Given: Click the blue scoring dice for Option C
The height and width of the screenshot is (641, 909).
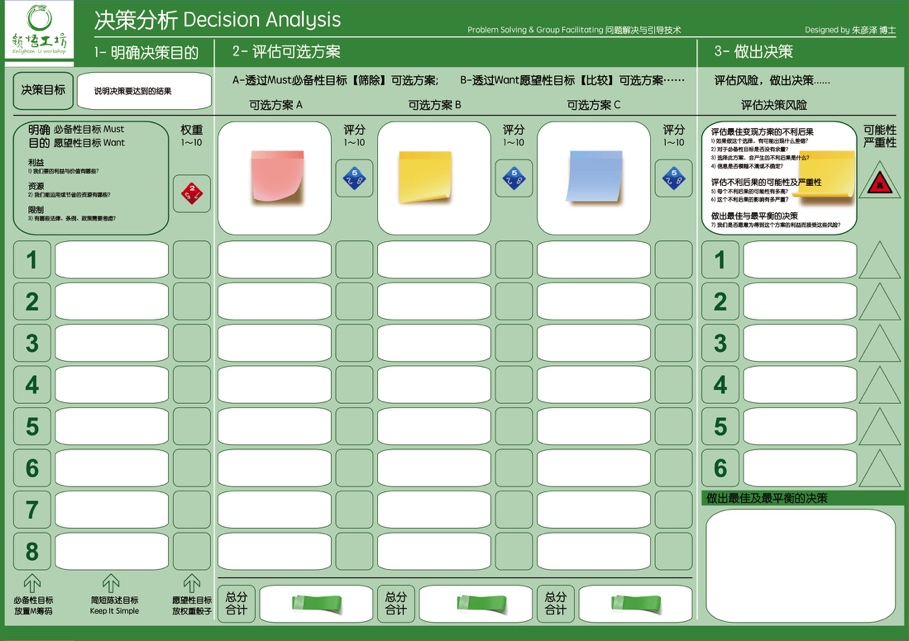Looking at the screenshot, I should tap(673, 179).
